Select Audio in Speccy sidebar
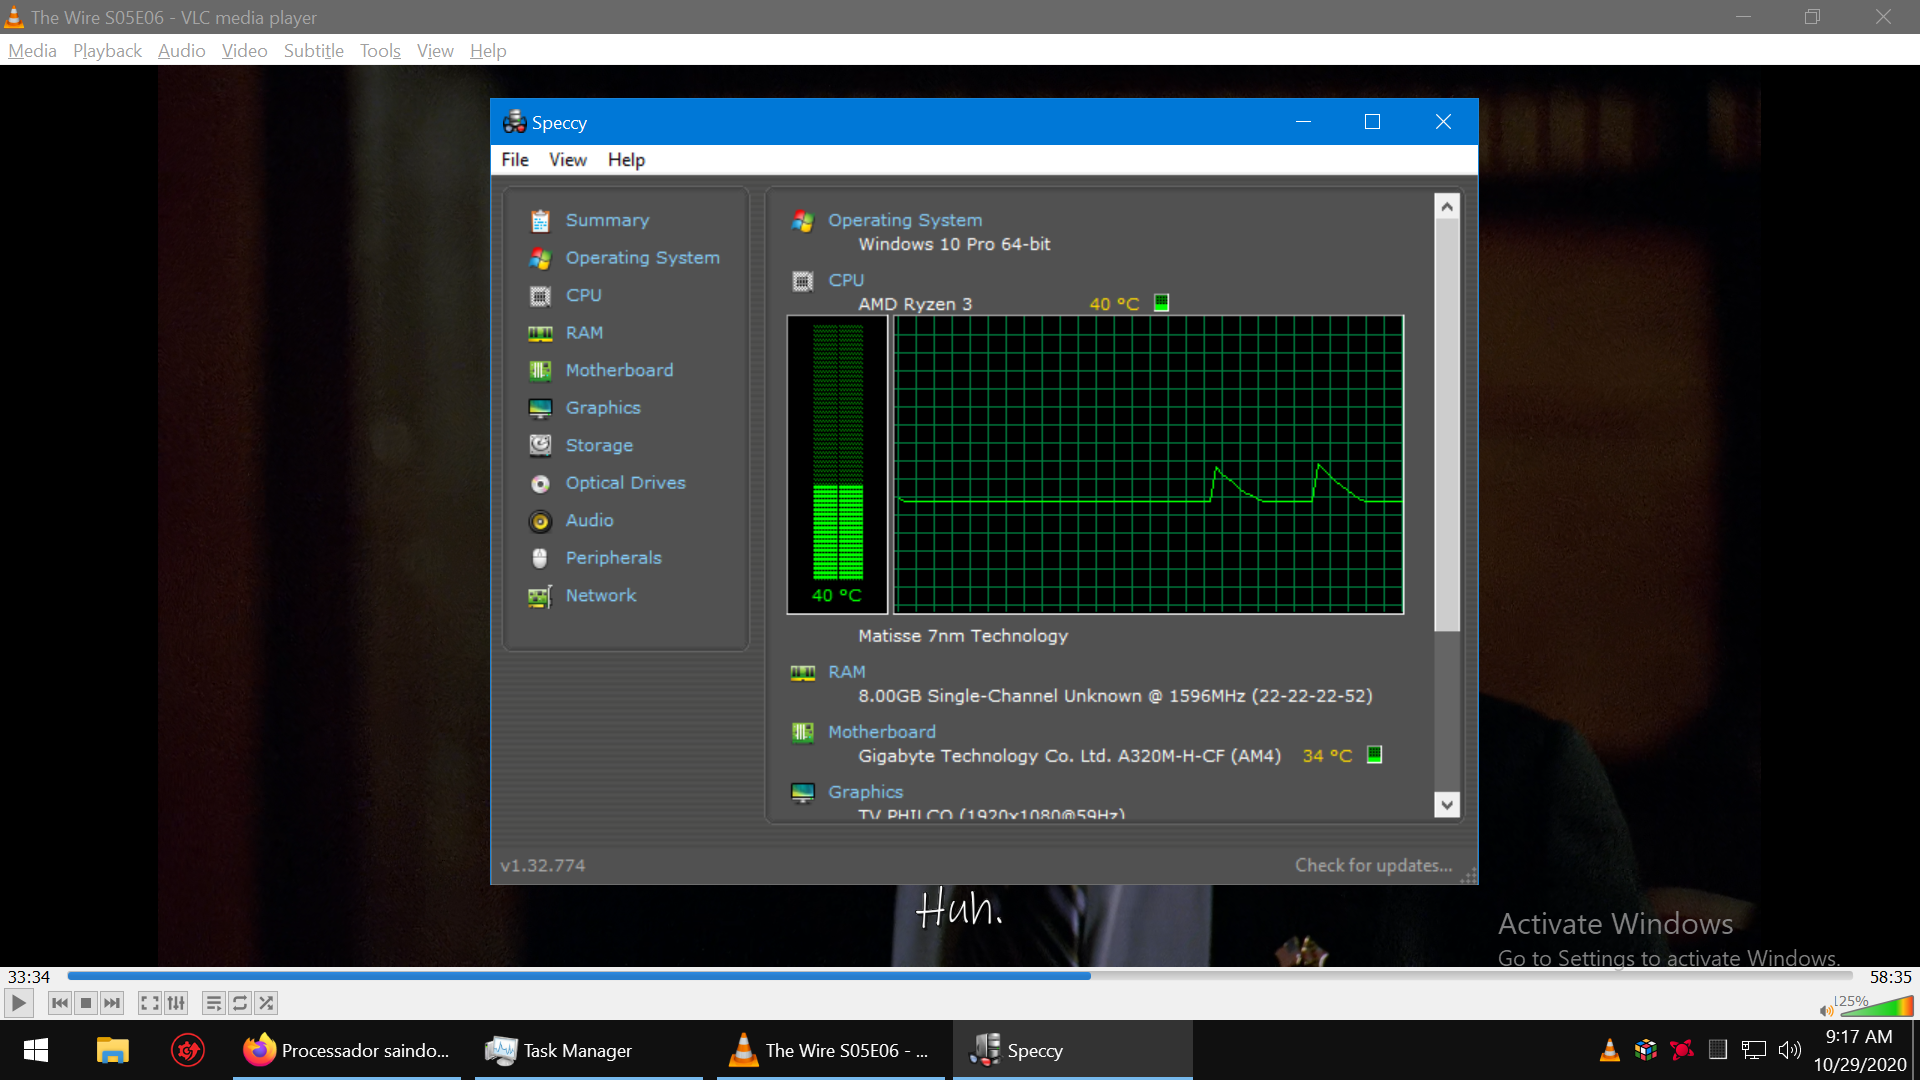The height and width of the screenshot is (1080, 1920). coord(589,520)
